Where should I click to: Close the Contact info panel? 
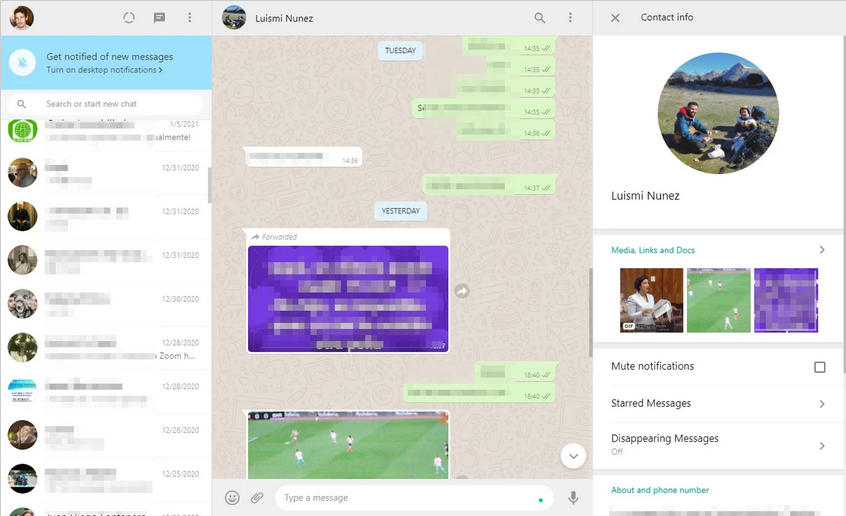[615, 18]
